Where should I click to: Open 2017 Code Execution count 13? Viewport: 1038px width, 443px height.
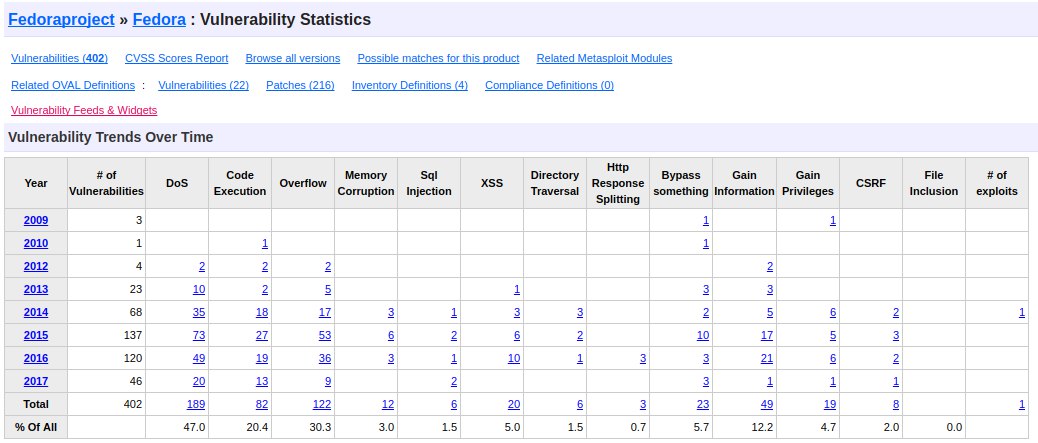[261, 381]
